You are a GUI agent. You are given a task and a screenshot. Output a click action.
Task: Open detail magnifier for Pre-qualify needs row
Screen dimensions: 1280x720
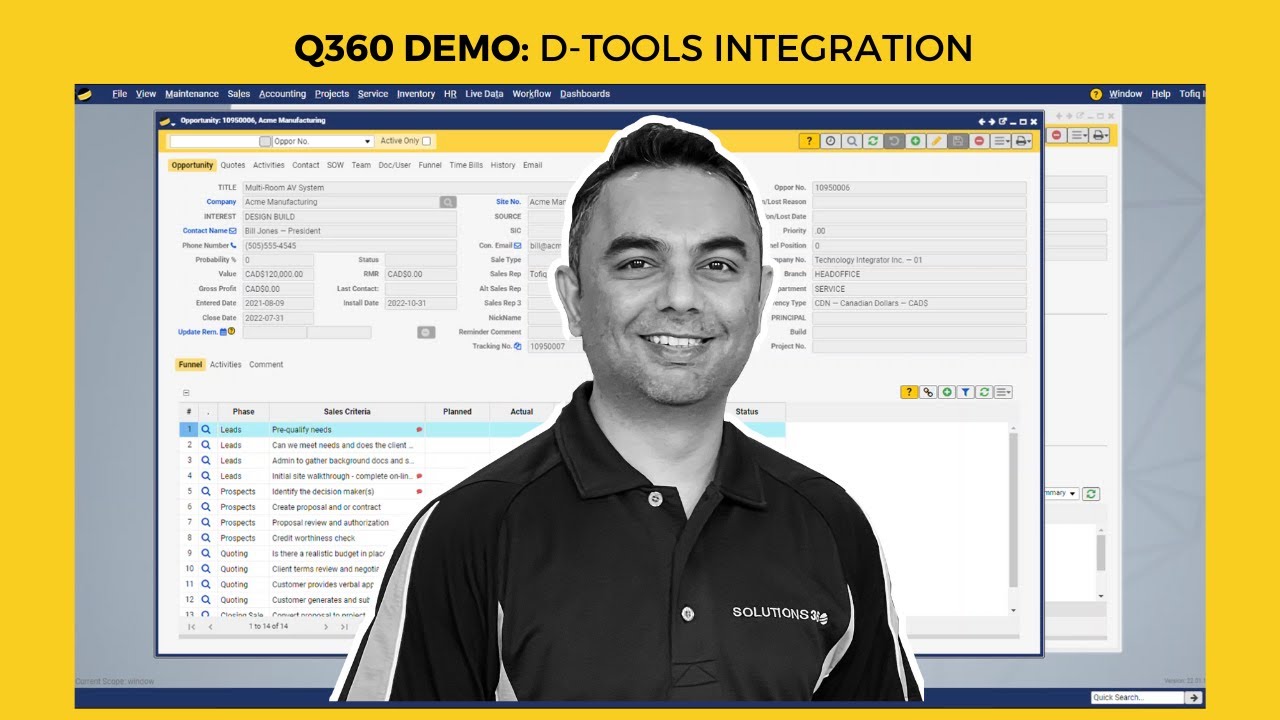coord(206,430)
